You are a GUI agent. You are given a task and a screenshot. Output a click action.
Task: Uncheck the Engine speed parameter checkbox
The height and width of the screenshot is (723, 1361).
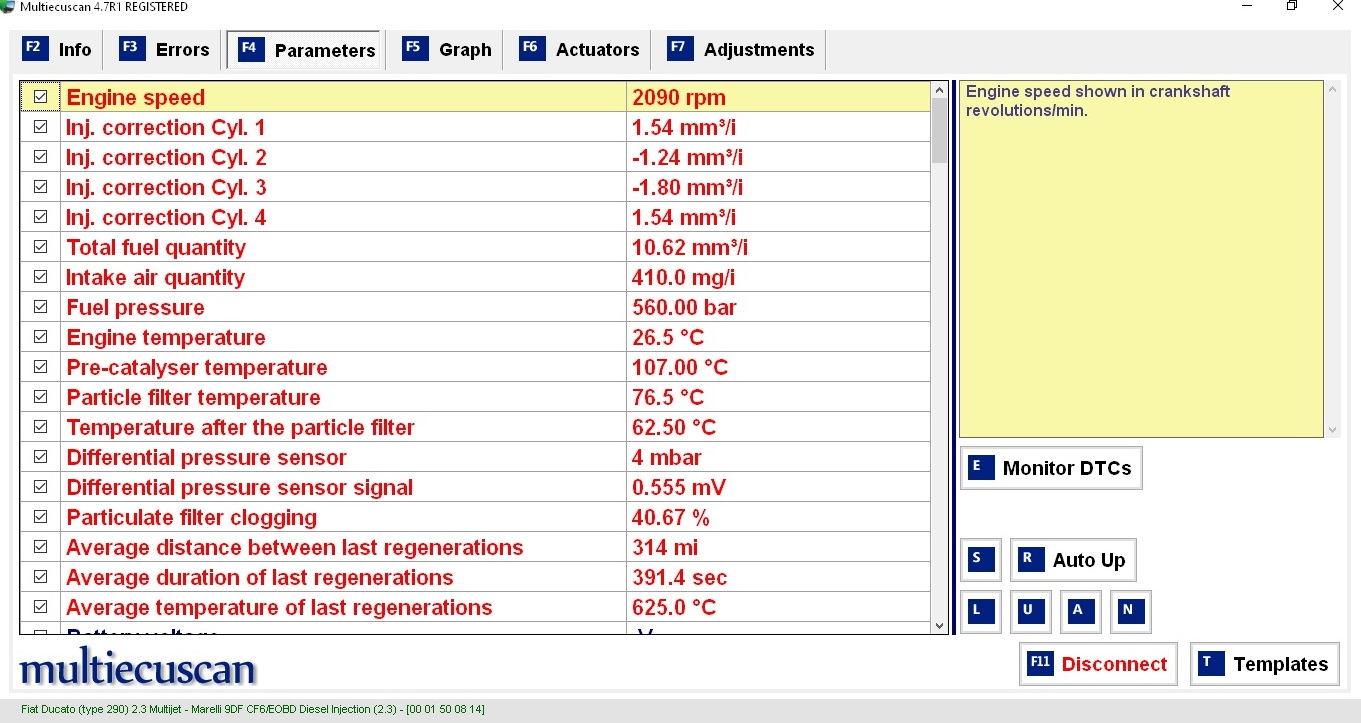click(x=41, y=97)
